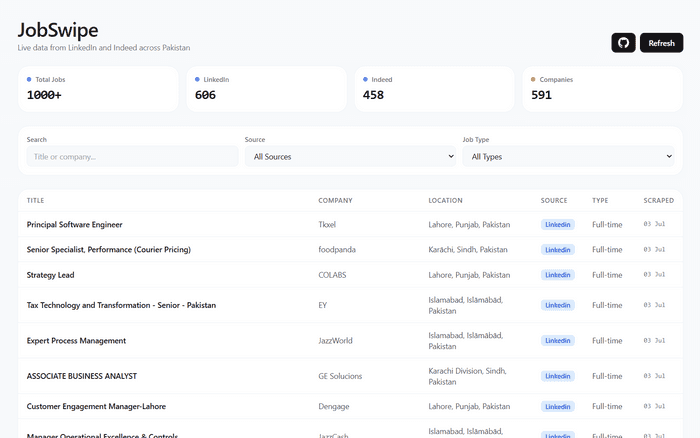
Task: Click the TYPE column header
Action: [600, 200]
